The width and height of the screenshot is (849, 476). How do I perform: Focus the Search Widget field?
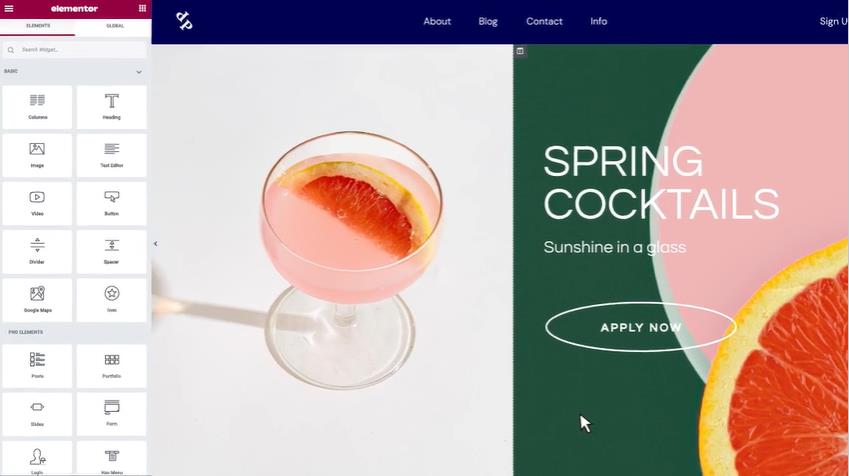pyautogui.click(x=75, y=50)
